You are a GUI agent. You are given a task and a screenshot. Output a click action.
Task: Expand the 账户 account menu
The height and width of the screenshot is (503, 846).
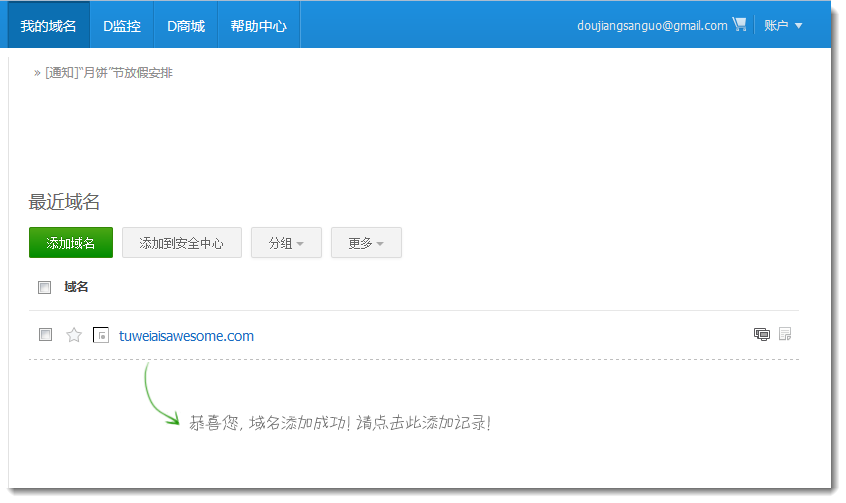tap(783, 26)
